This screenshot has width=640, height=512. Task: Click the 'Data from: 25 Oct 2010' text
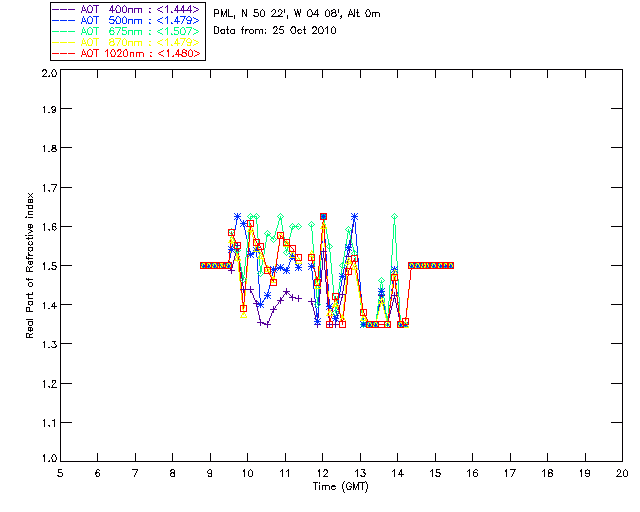[275, 31]
